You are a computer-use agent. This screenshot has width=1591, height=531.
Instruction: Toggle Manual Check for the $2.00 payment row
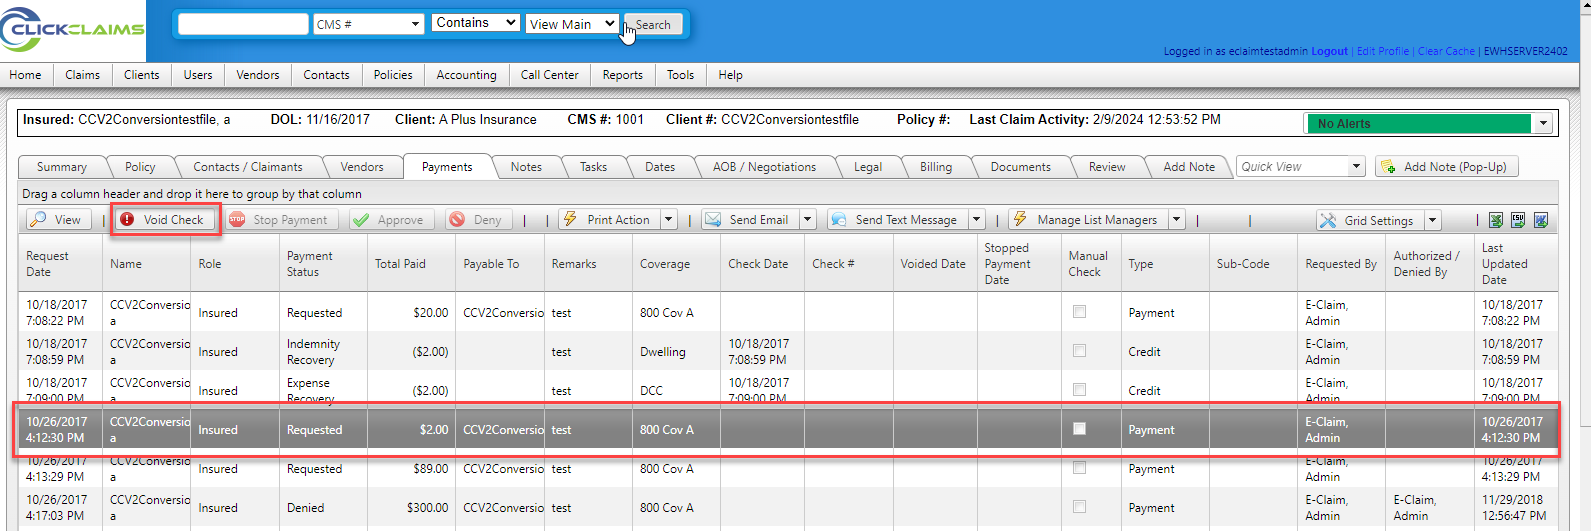(1079, 429)
